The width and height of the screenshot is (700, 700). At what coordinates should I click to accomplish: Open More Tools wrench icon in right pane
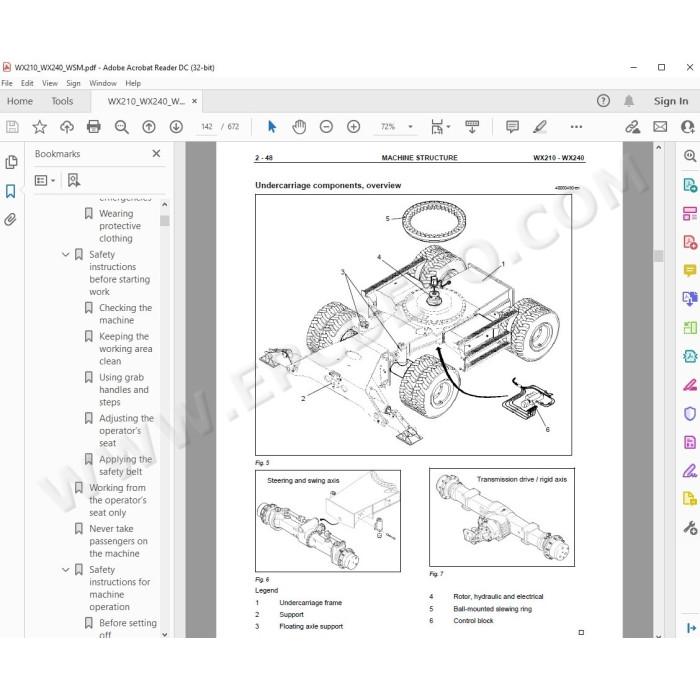(x=690, y=528)
